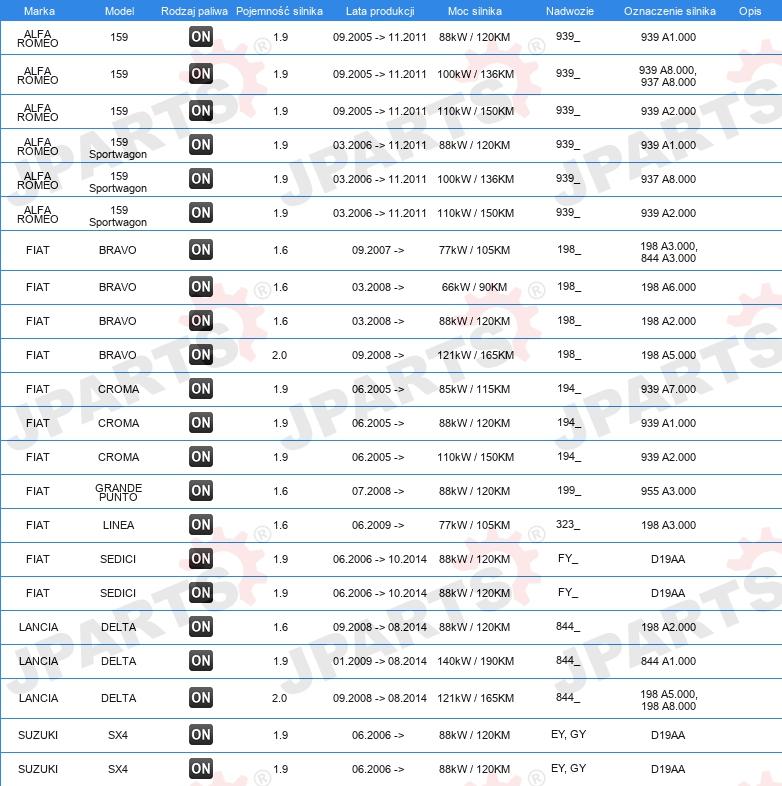782x786 pixels.
Task: Click the ON badge for Lancia Delta 2.0 121kW row
Action: pos(201,698)
